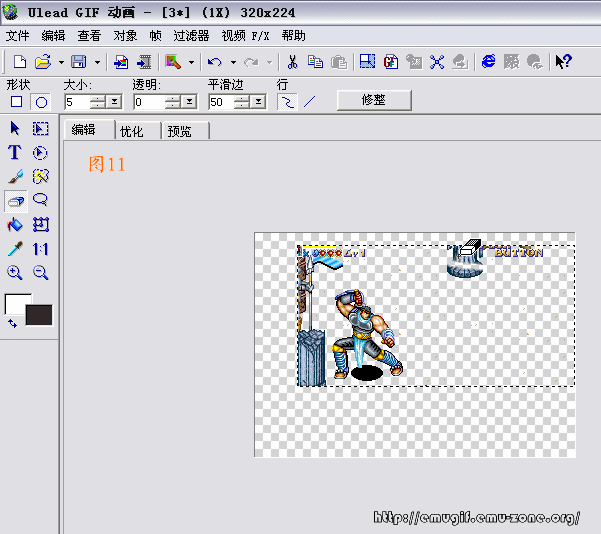The height and width of the screenshot is (534, 601).
Task: Open the 编辑 menu
Action: point(53,36)
